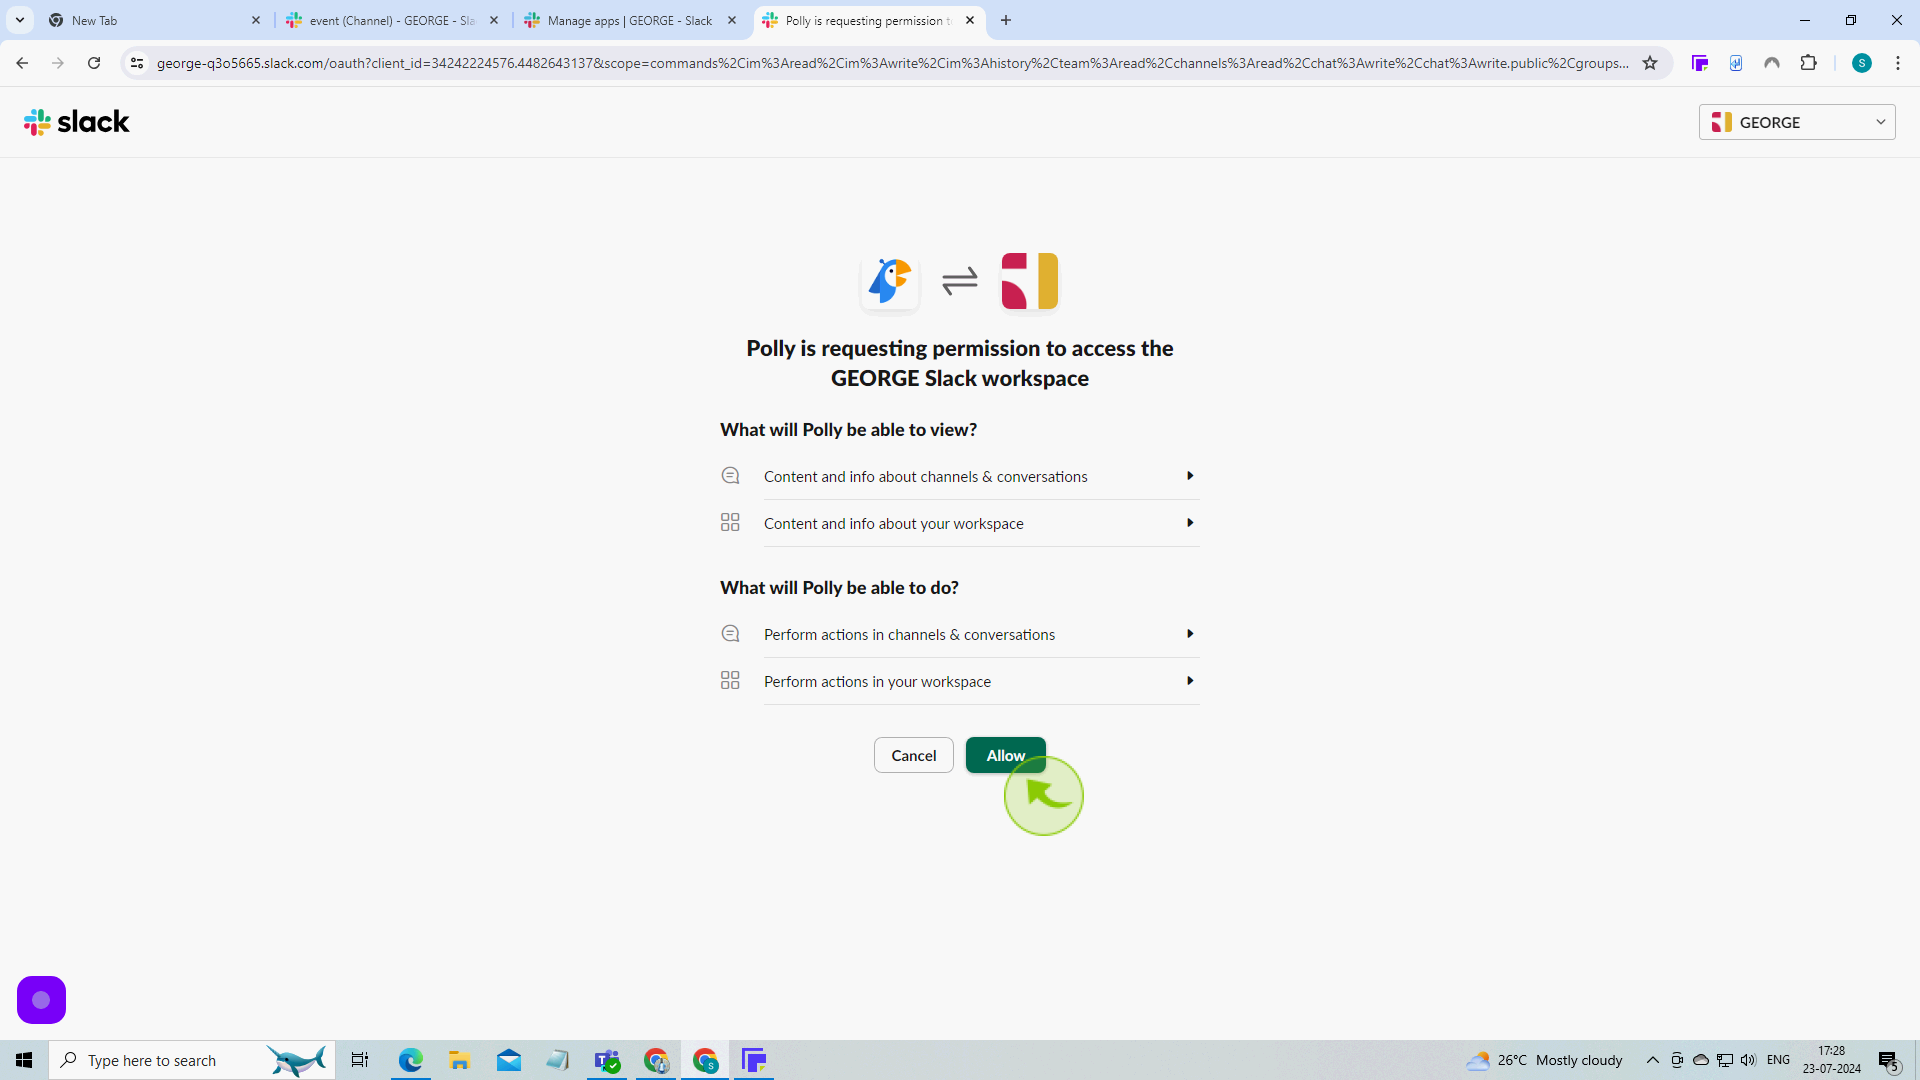Screen dimensions: 1920x1080
Task: Open Task View on taskbar
Action: coord(360,1060)
